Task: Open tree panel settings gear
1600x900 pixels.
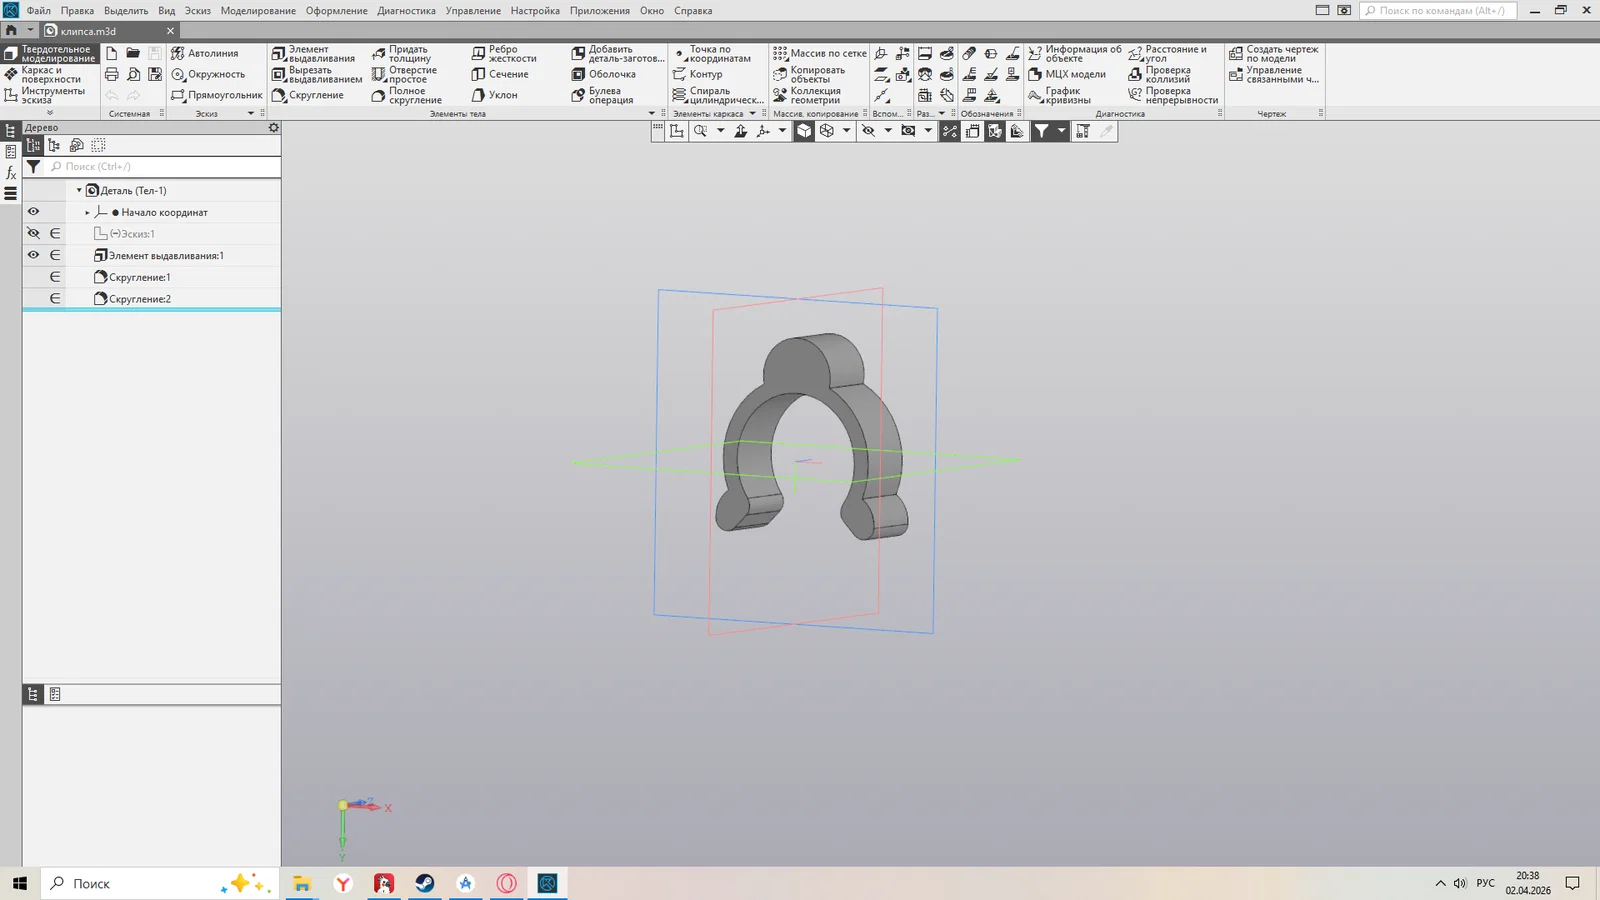Action: tap(273, 128)
